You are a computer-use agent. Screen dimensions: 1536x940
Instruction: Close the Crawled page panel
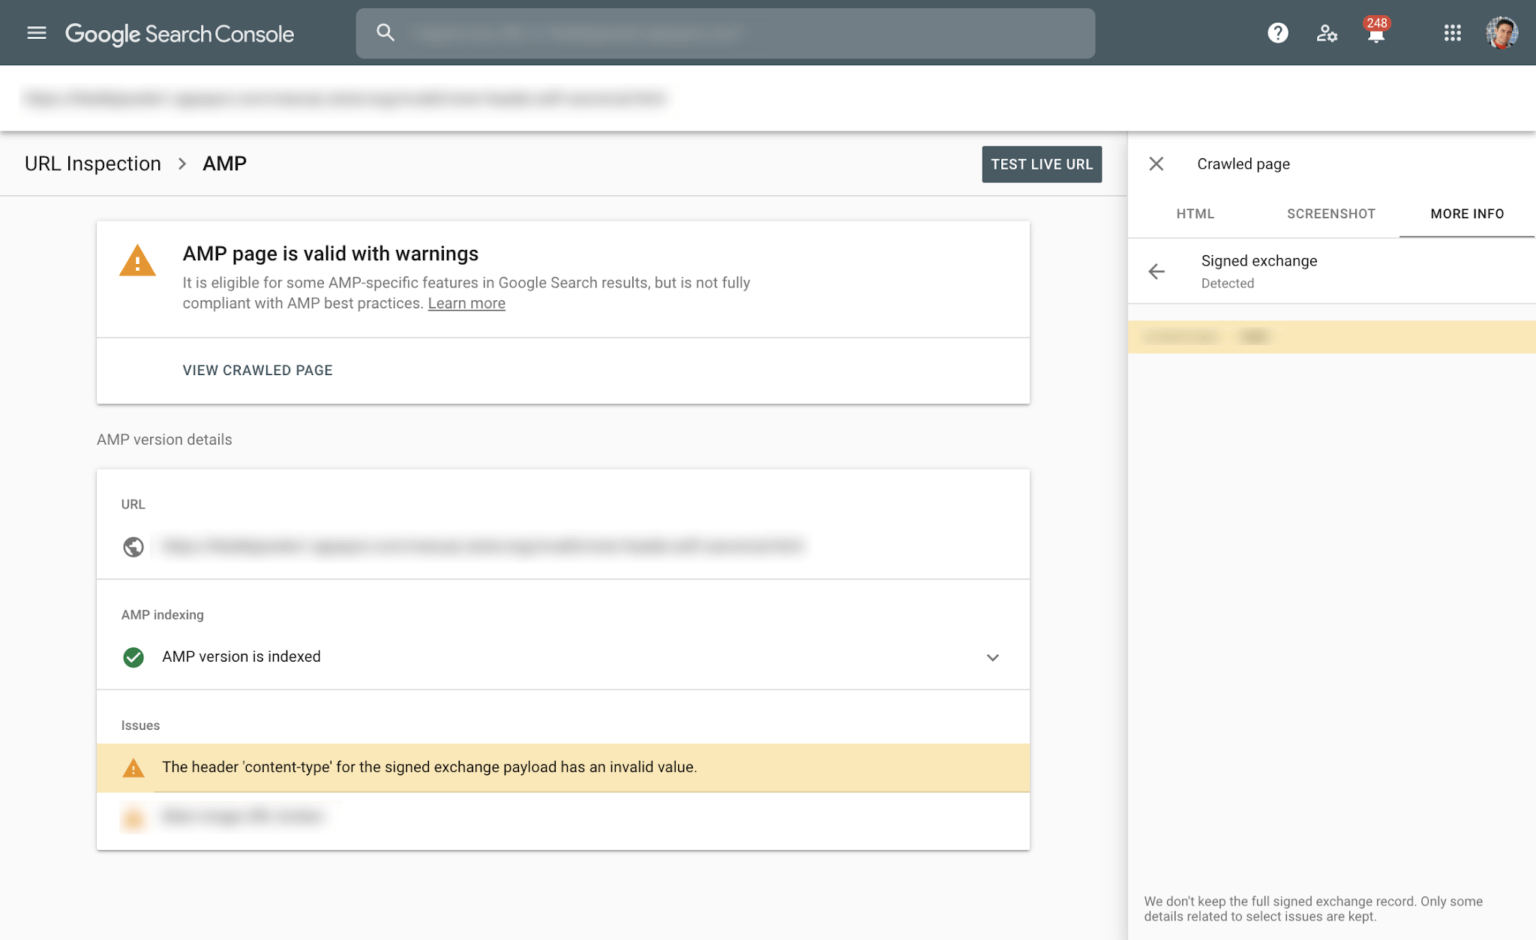(x=1156, y=164)
